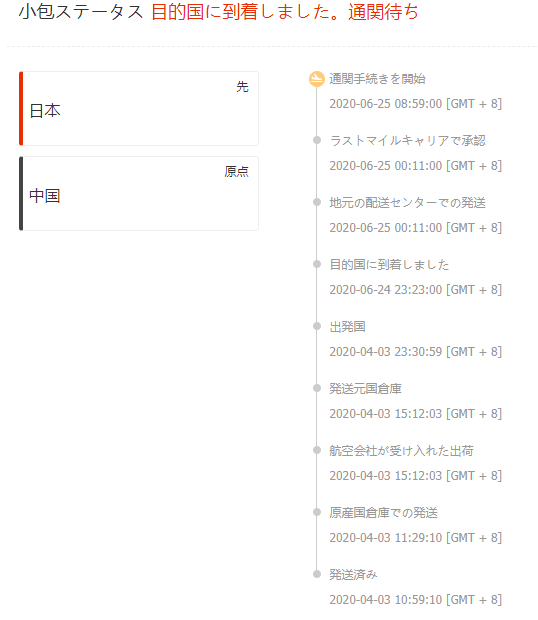The width and height of the screenshot is (538, 620).
Task: Click the 目的国に到着しました timeline dot
Action: 317,264
